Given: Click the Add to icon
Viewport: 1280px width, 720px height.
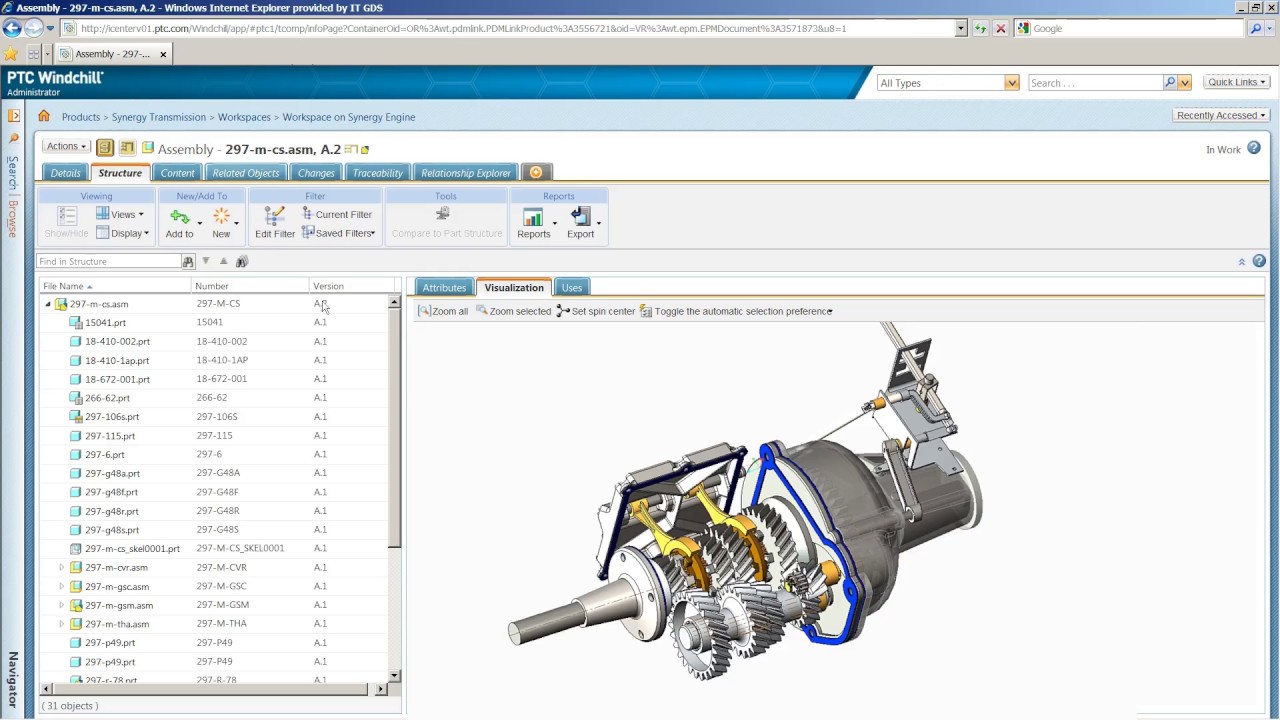Looking at the screenshot, I should (x=180, y=216).
